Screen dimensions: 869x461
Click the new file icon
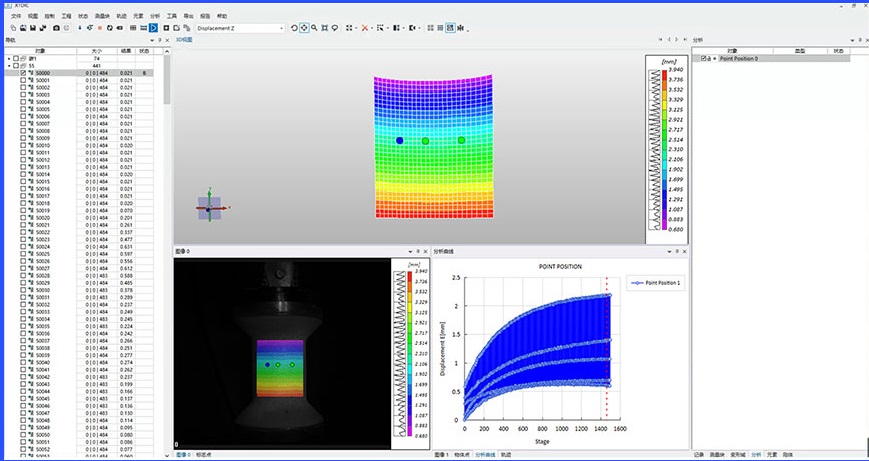11,28
